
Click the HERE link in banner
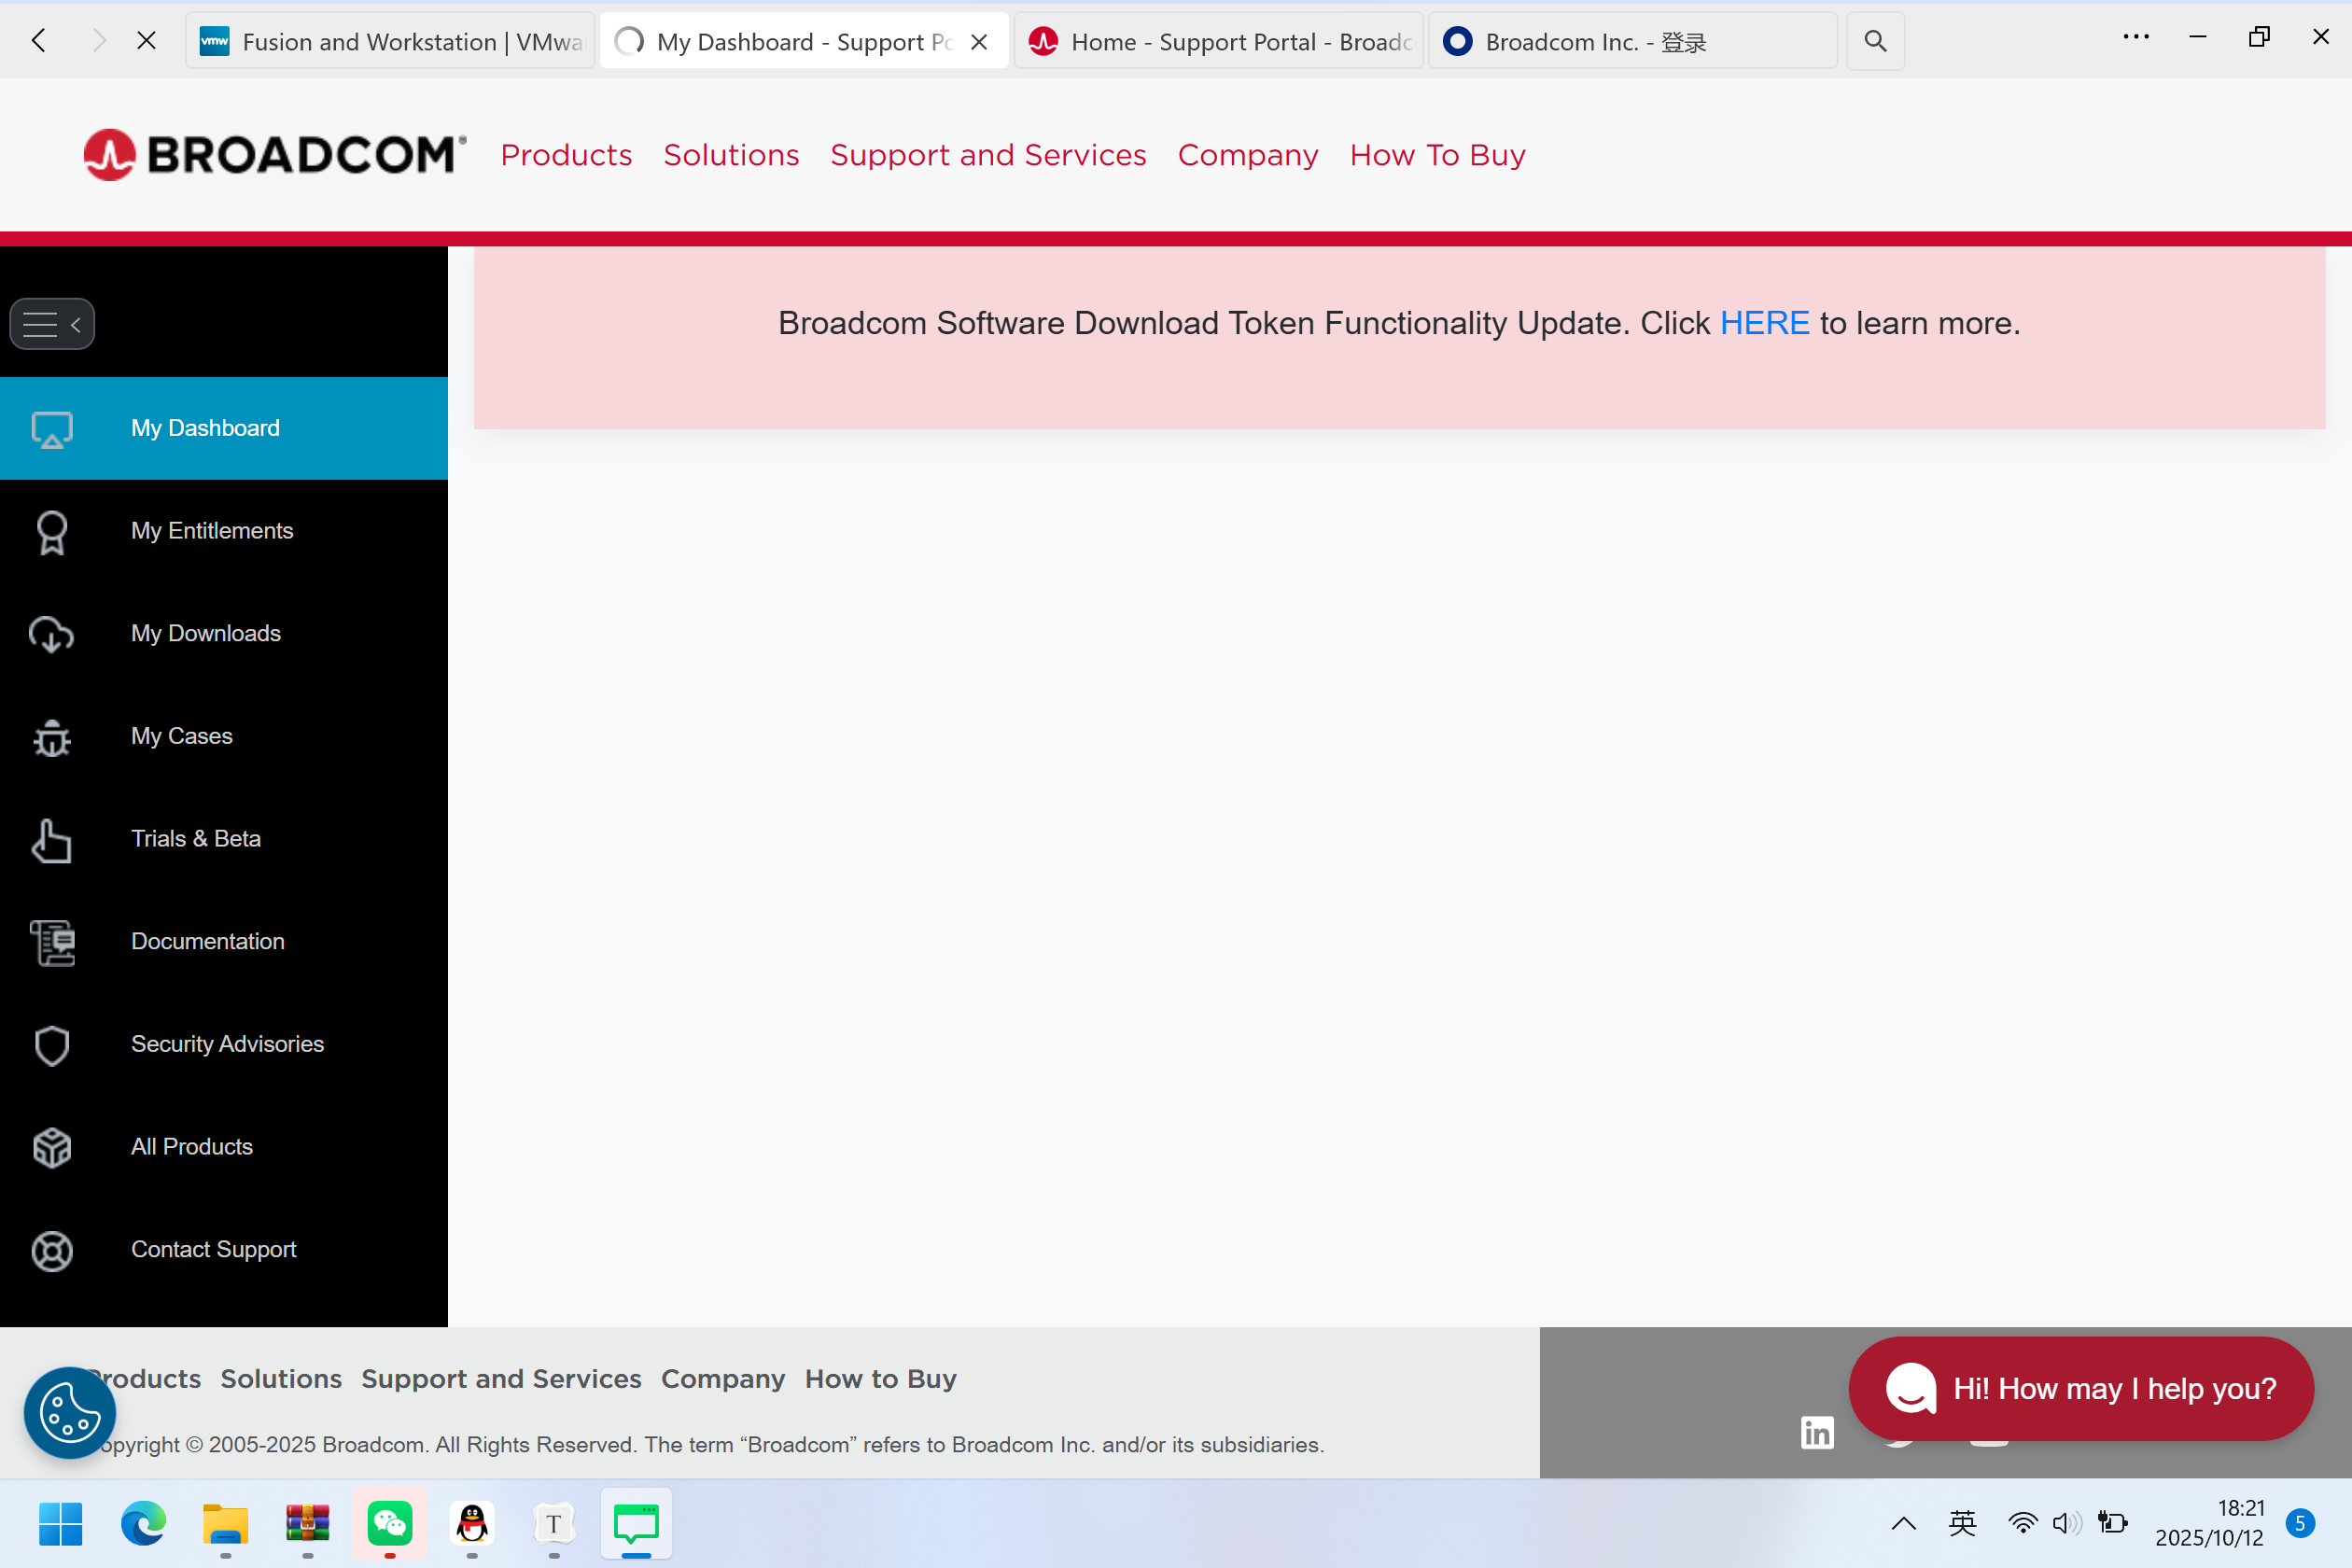point(1764,323)
